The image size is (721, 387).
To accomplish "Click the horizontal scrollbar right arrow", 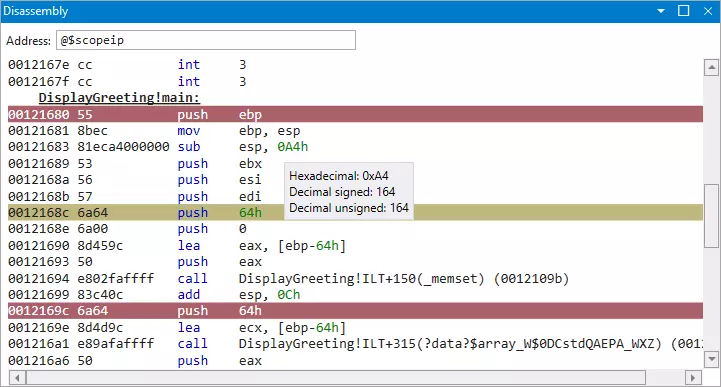I will point(693,378).
